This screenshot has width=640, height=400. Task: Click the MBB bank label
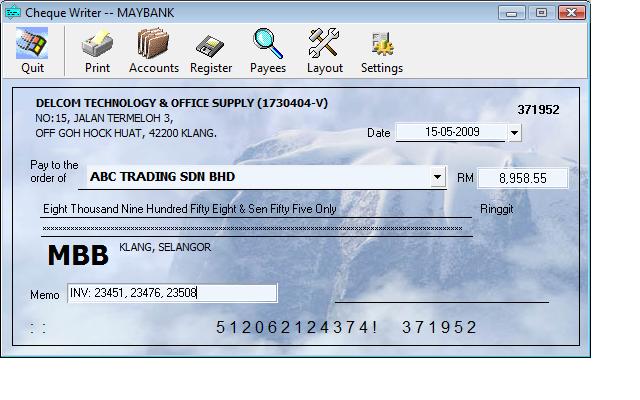coord(77,255)
